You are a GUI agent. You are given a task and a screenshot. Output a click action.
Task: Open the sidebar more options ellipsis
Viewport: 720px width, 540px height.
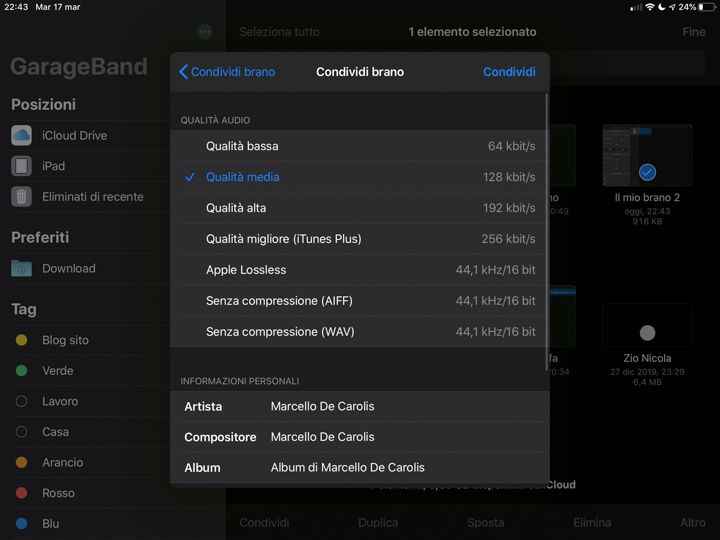click(205, 32)
